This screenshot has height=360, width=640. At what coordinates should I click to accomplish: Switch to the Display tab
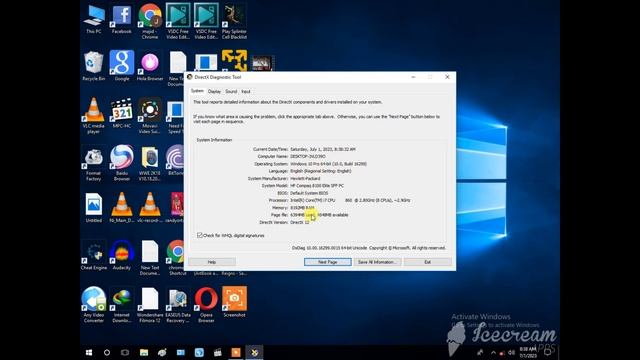tap(214, 91)
